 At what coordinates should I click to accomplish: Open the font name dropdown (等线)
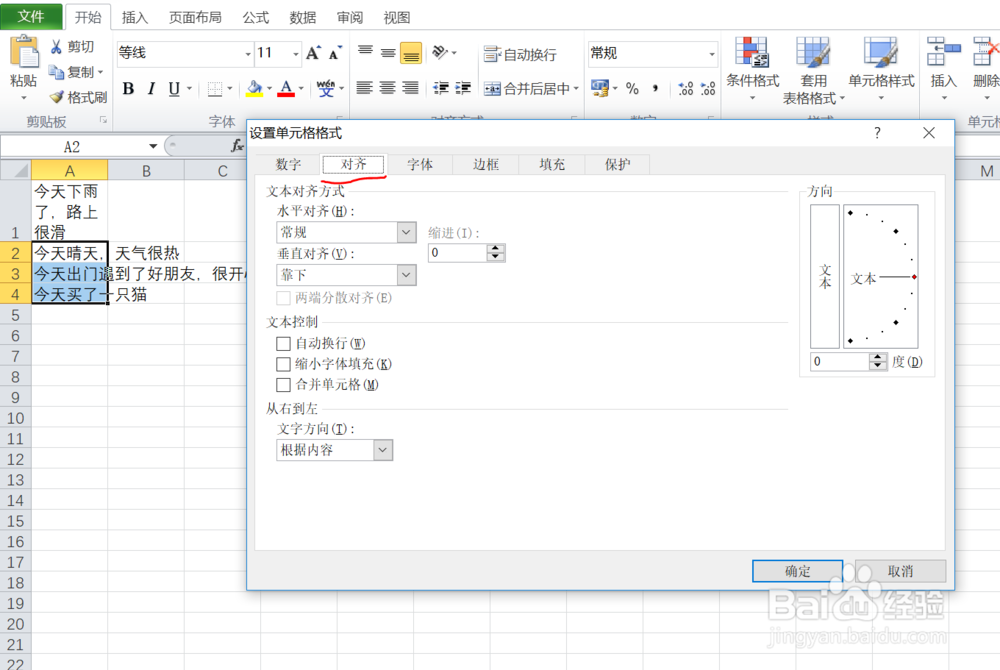[248, 54]
